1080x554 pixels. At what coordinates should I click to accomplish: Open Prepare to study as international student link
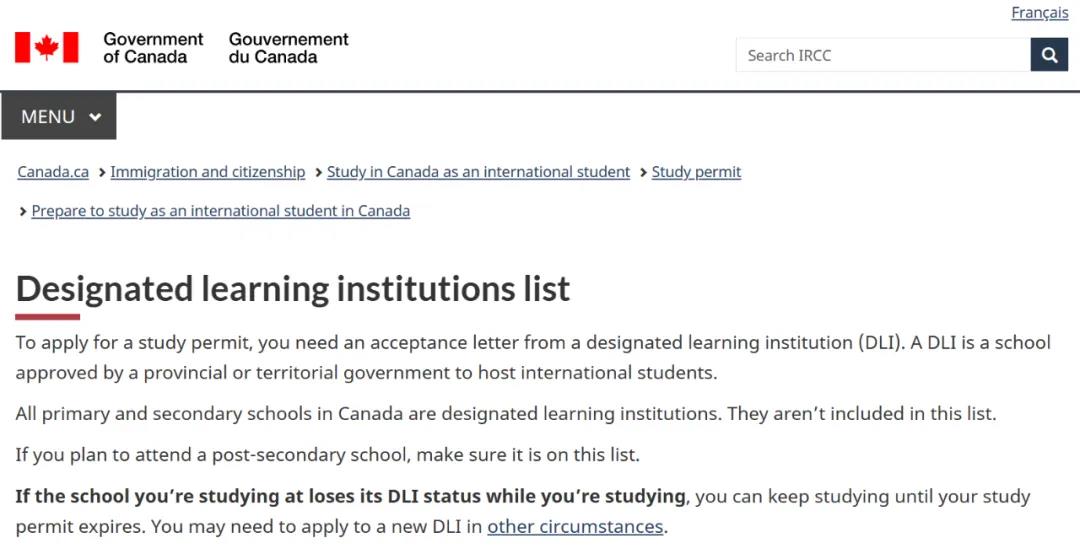220,211
